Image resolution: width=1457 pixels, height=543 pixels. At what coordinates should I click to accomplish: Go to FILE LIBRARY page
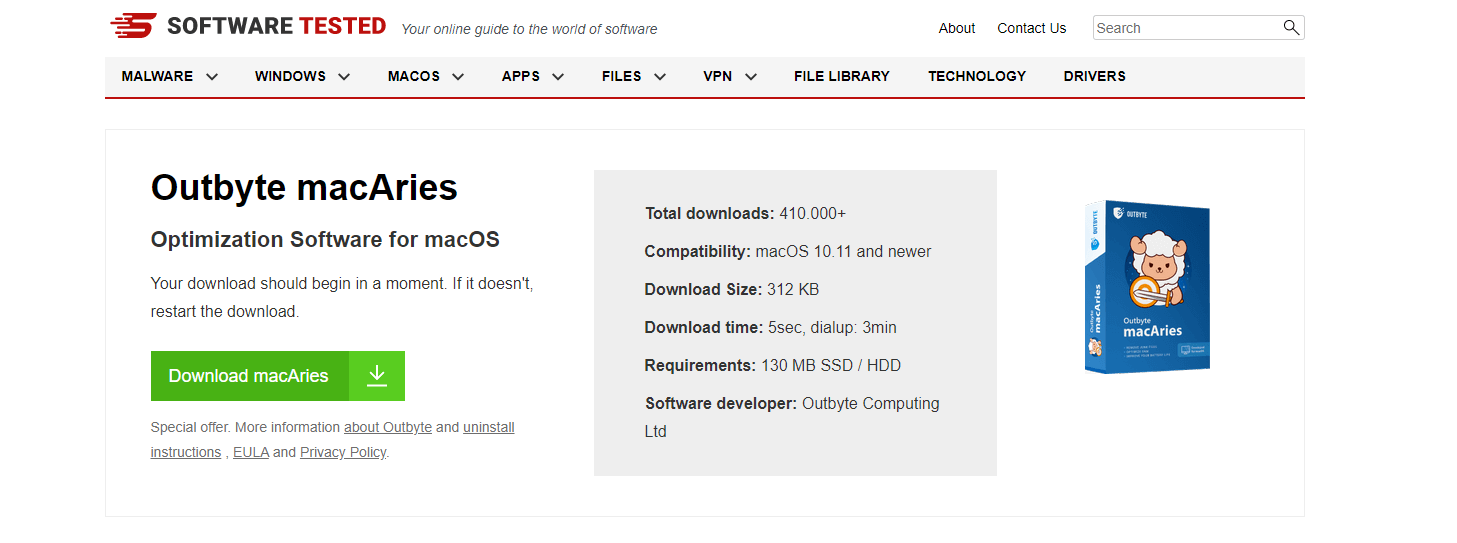842,76
